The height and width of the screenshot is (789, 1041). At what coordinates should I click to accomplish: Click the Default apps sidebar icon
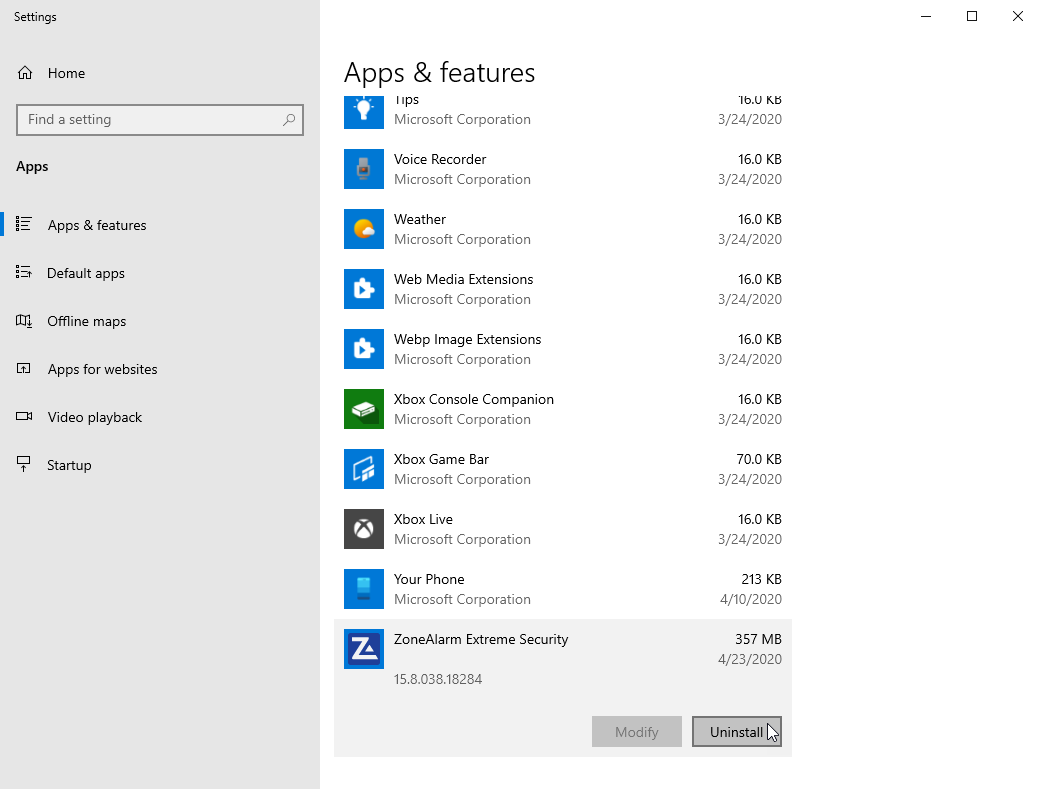pyautogui.click(x=24, y=272)
